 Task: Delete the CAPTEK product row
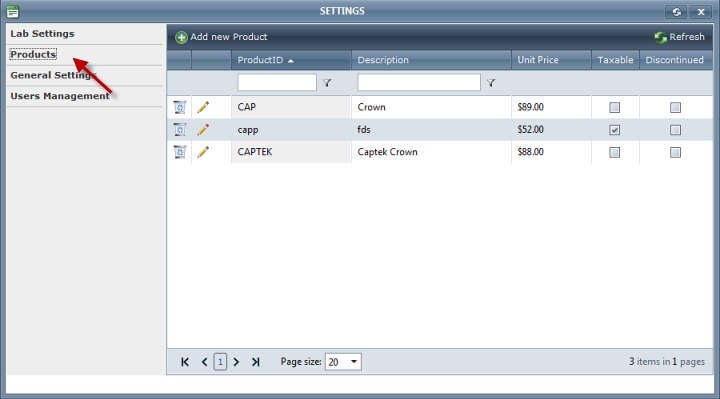pyautogui.click(x=180, y=152)
